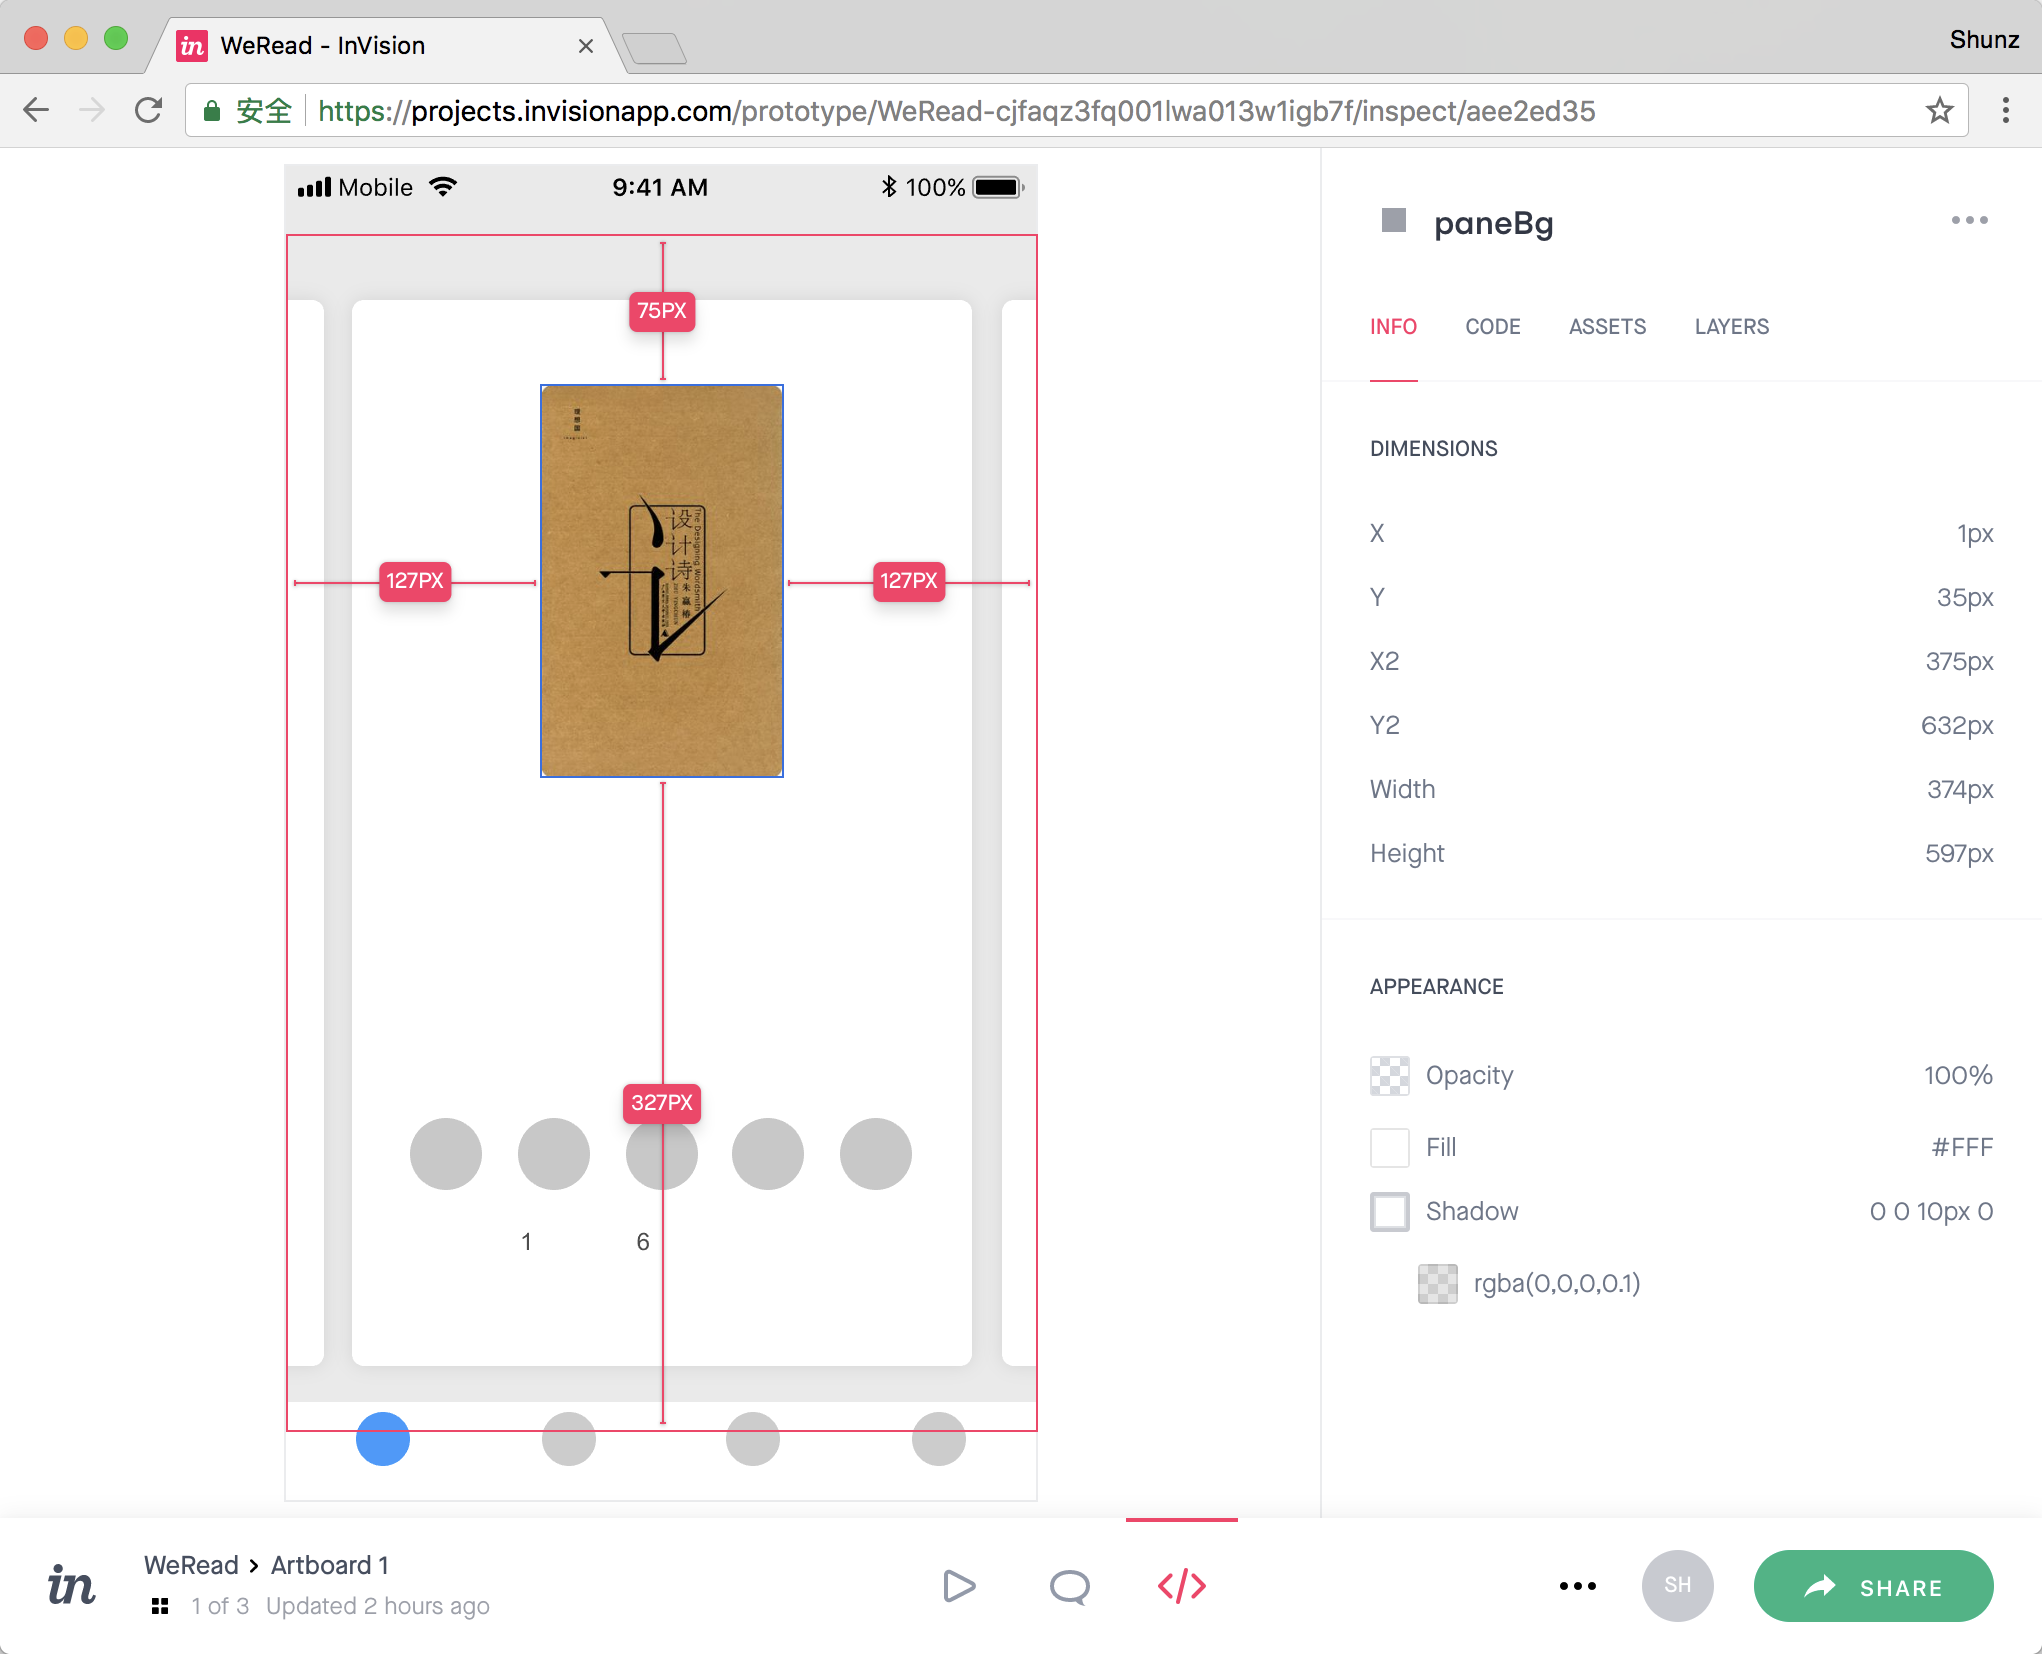Open the more options ellipsis near SH avatar

pyautogui.click(x=1577, y=1586)
